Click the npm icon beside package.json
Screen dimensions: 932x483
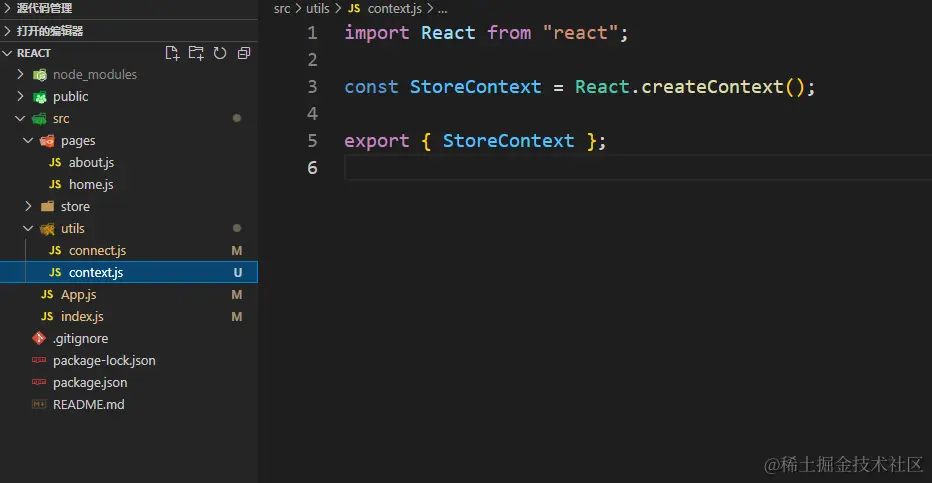(39, 382)
